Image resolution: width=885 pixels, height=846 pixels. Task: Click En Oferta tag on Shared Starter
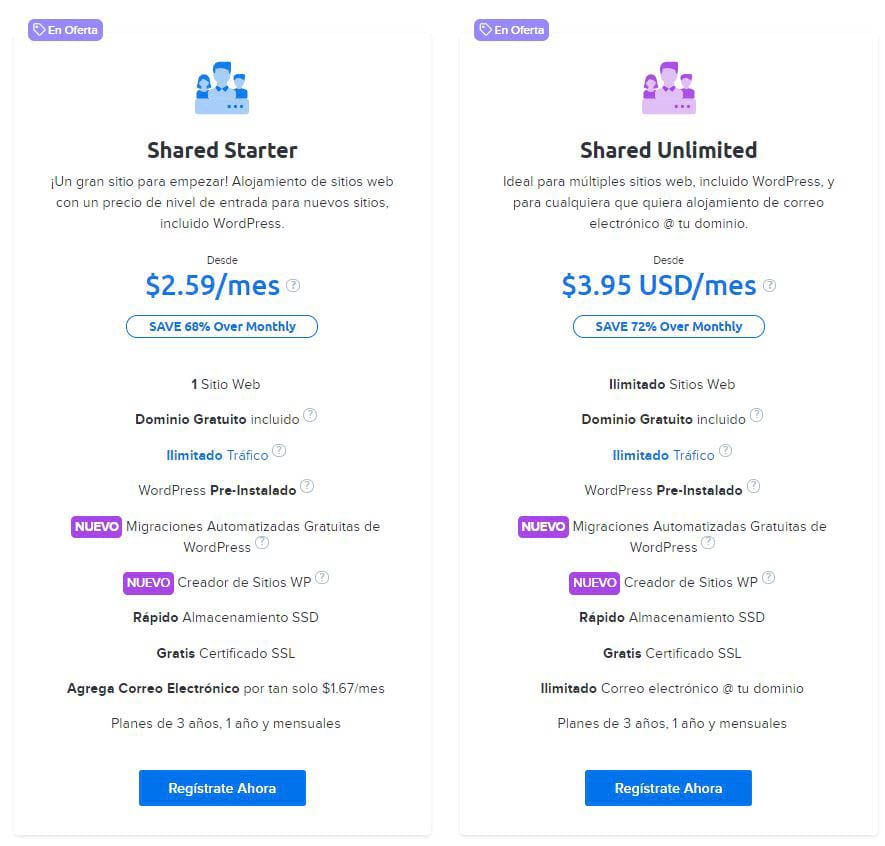65,30
